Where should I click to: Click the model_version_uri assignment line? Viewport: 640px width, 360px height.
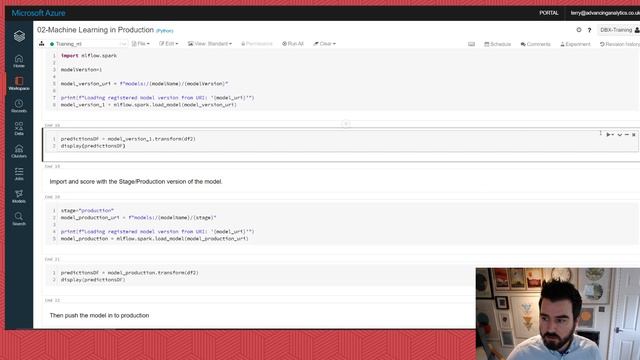144,84
